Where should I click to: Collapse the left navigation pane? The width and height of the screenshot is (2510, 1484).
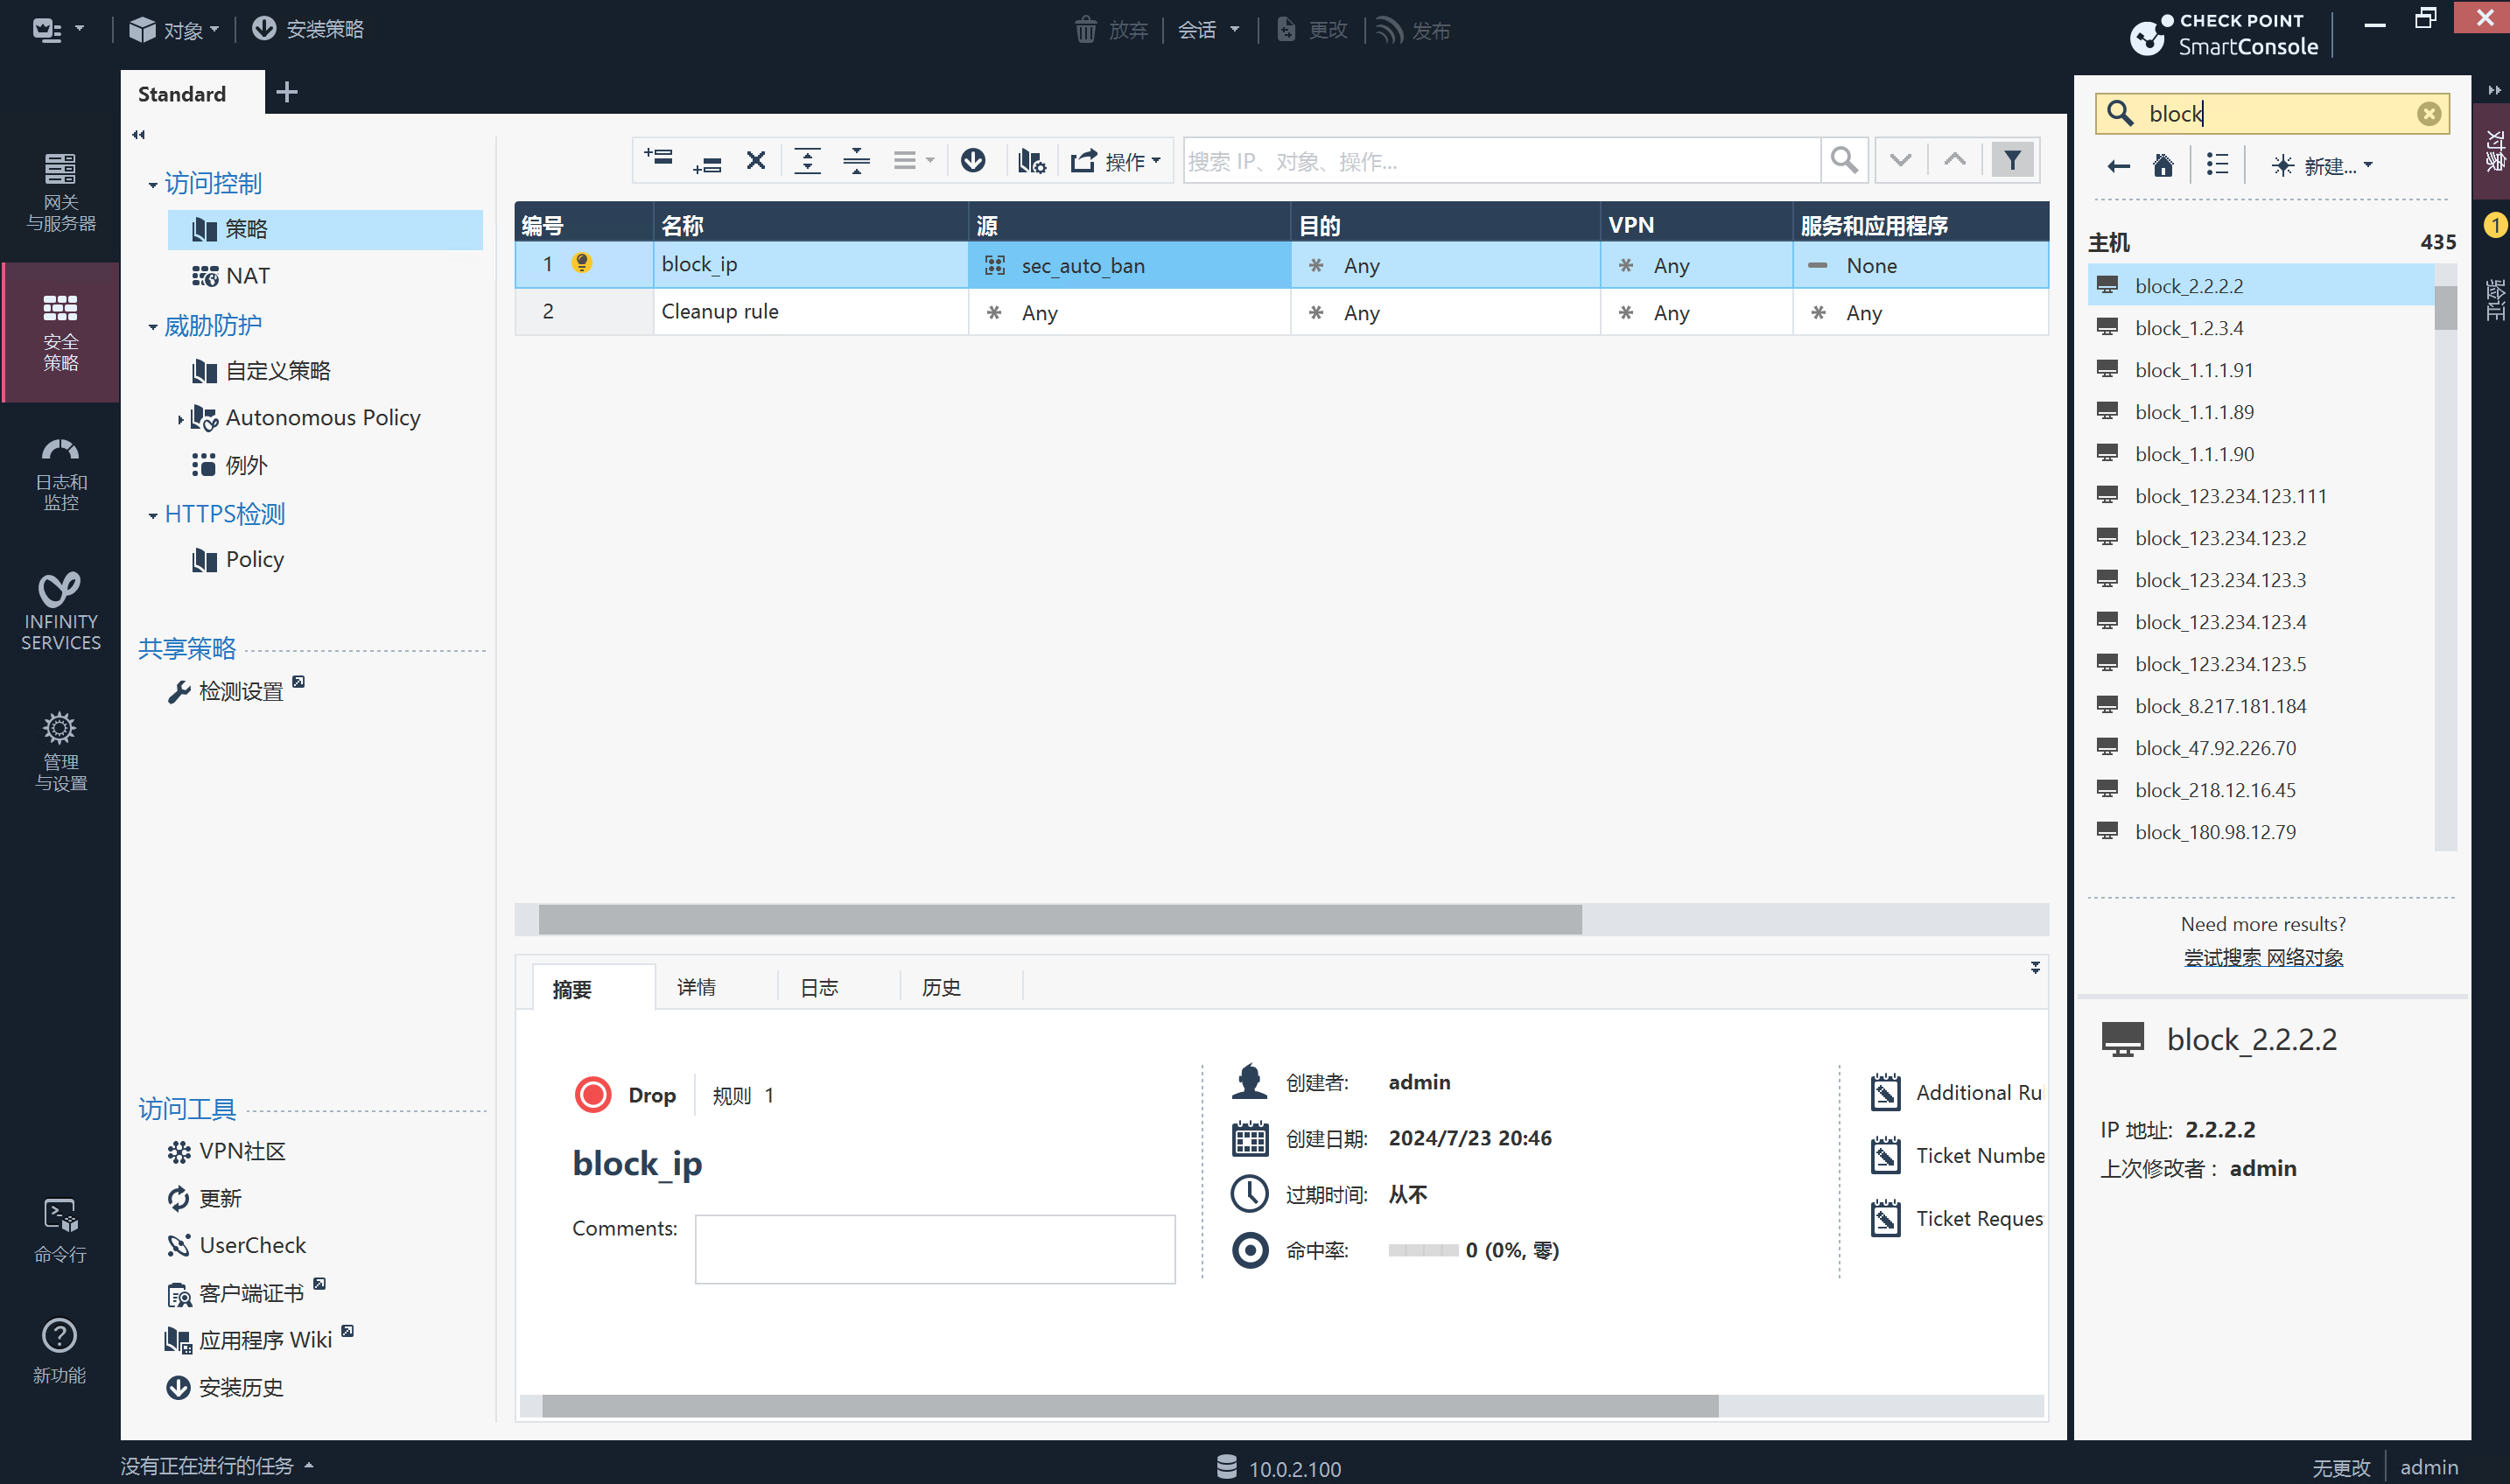coord(139,134)
